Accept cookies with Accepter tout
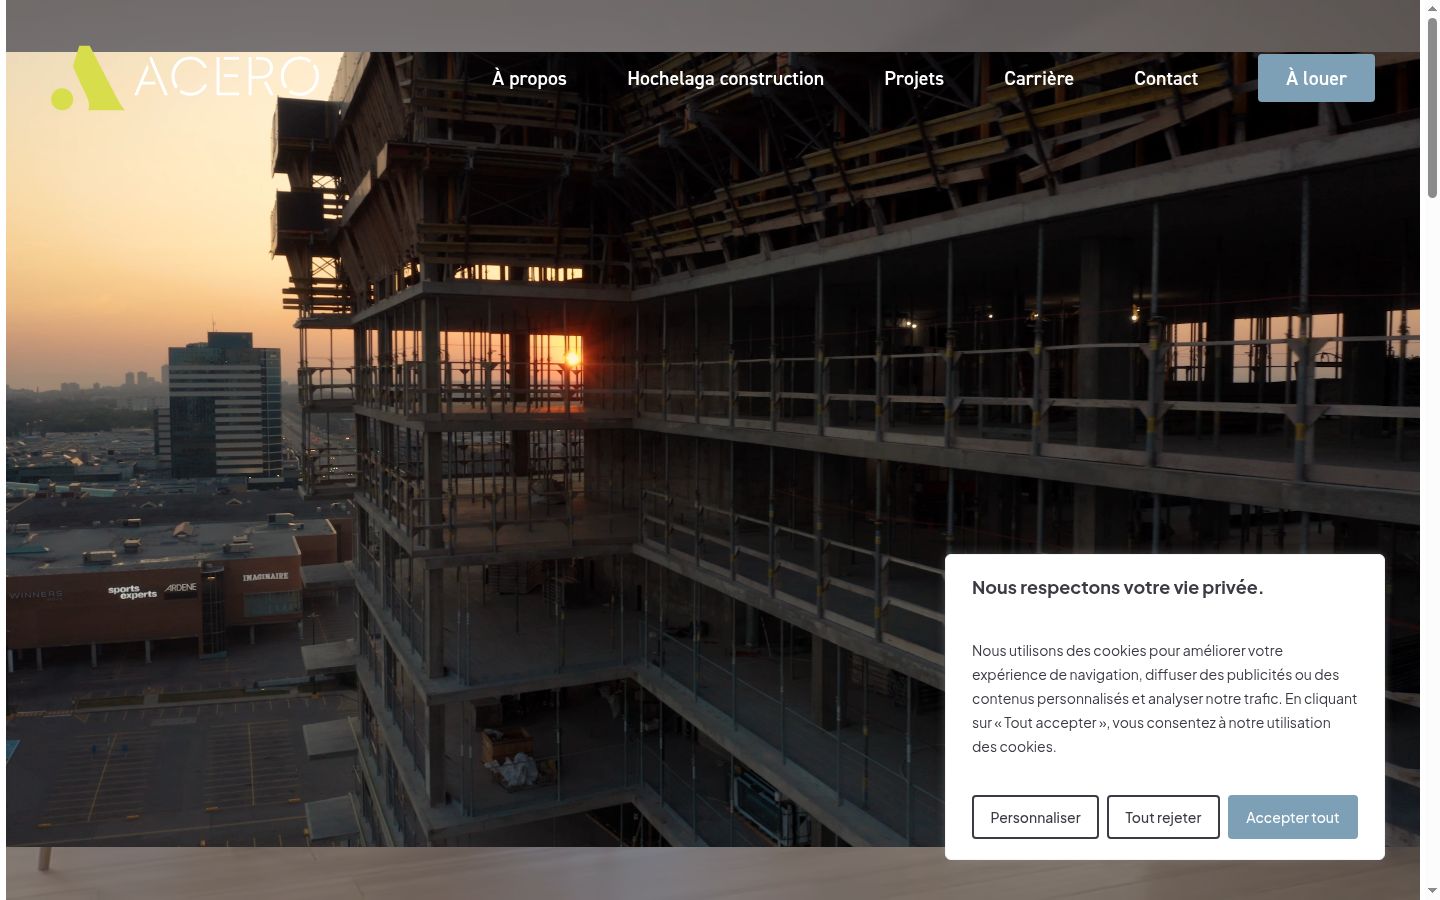Image resolution: width=1440 pixels, height=900 pixels. click(1292, 817)
